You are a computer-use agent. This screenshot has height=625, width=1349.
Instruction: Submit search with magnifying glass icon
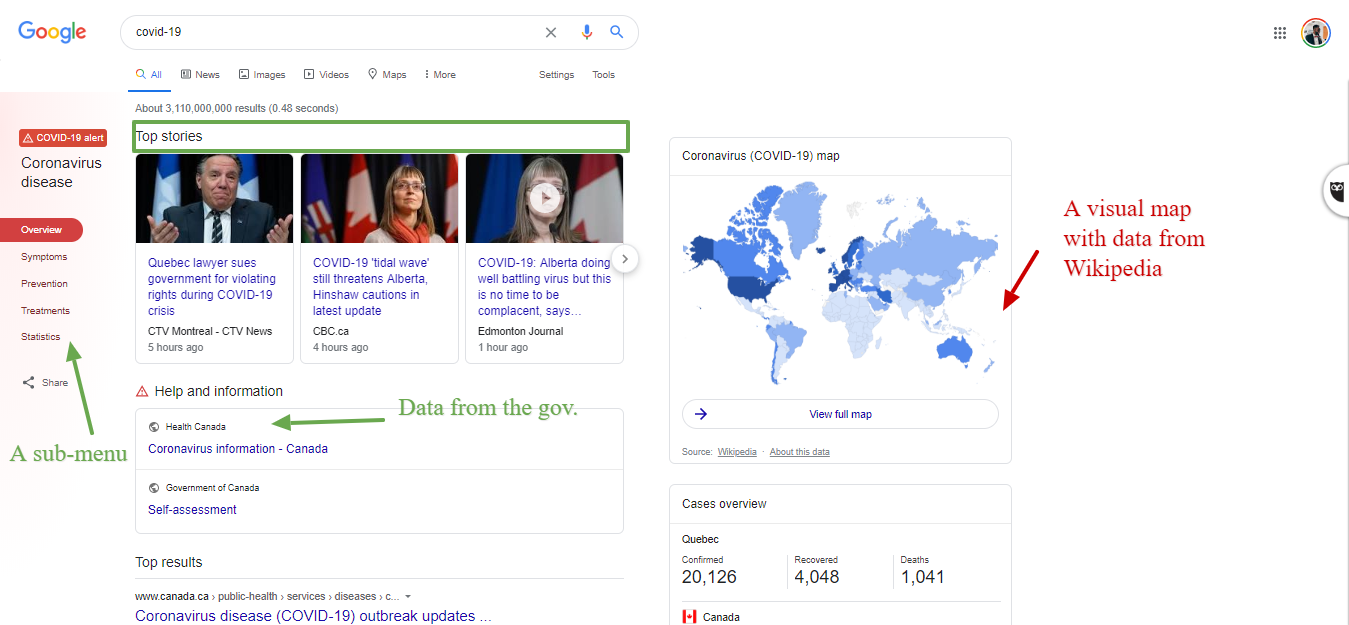(617, 32)
